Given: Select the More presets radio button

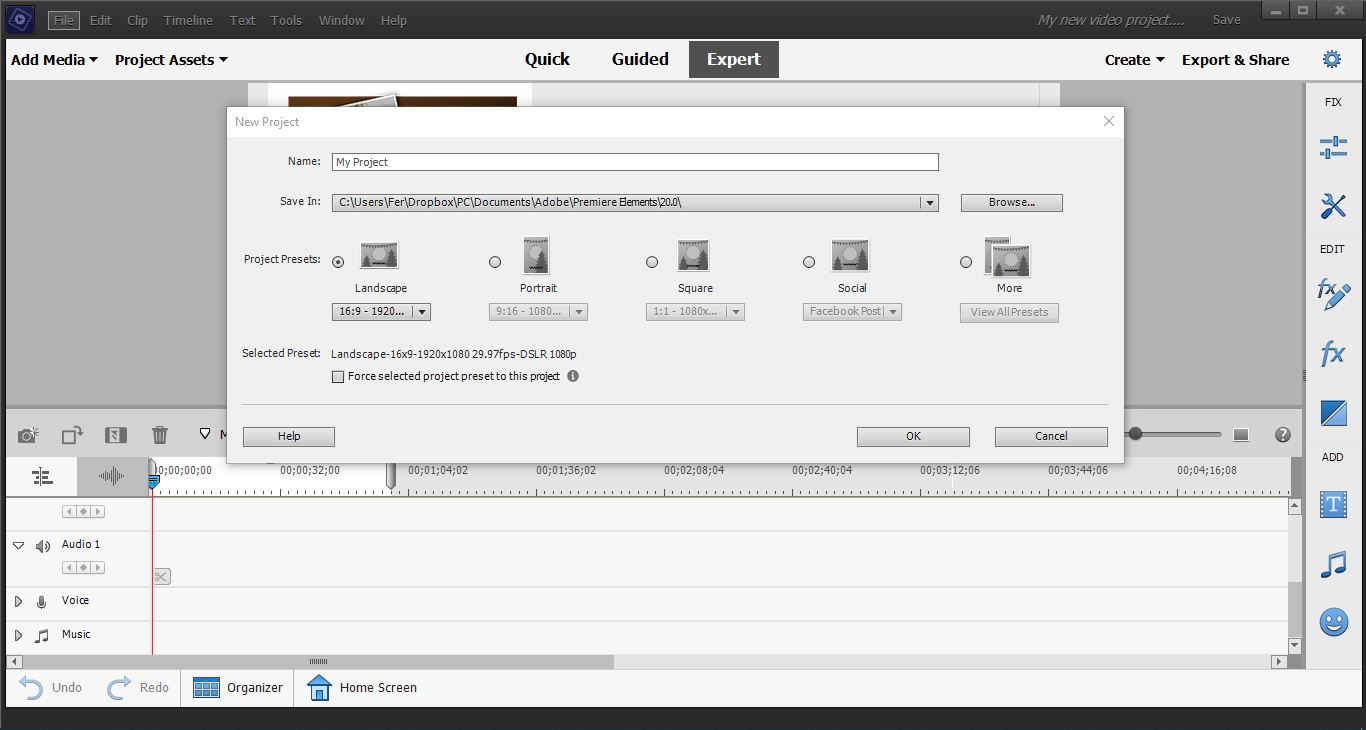Looking at the screenshot, I should click(966, 262).
